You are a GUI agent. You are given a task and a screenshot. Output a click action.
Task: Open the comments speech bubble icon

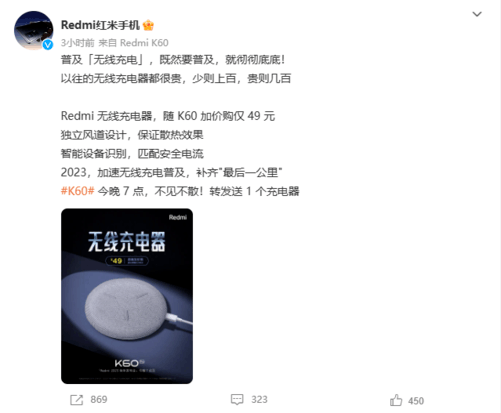click(x=237, y=399)
